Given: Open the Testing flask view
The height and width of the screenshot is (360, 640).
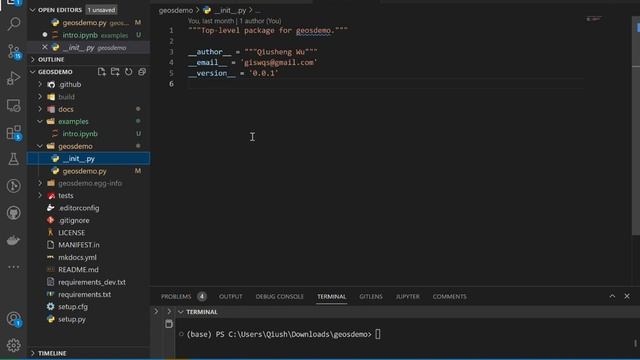Looking at the screenshot, I should (13, 159).
